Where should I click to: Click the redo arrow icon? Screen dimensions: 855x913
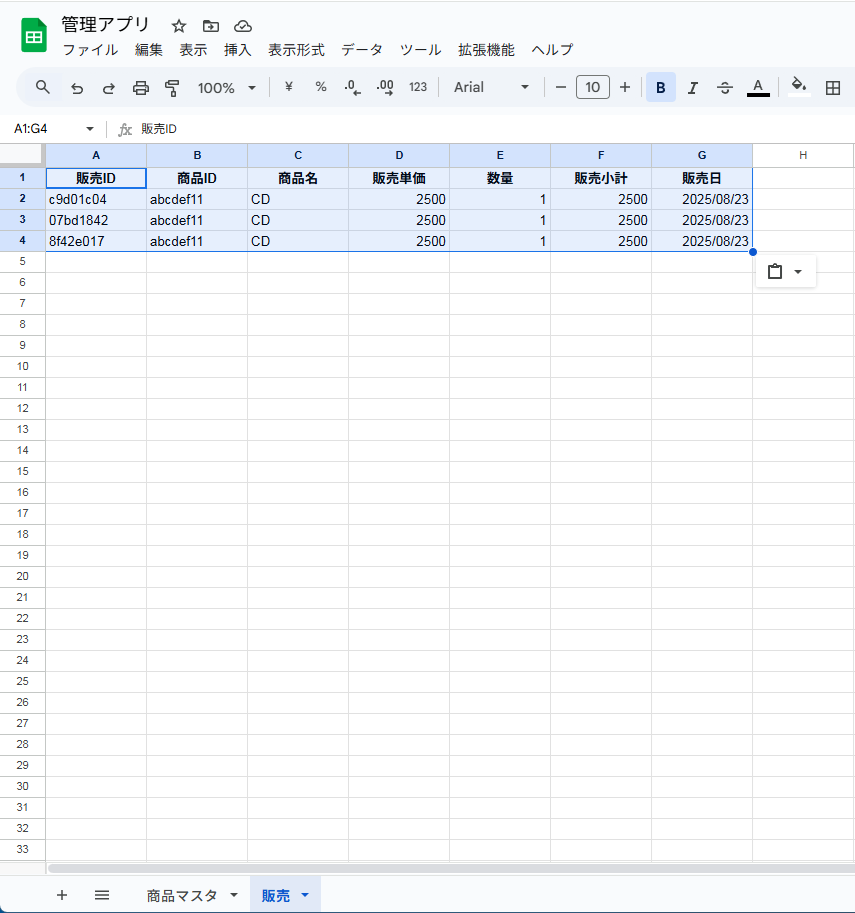click(x=108, y=88)
